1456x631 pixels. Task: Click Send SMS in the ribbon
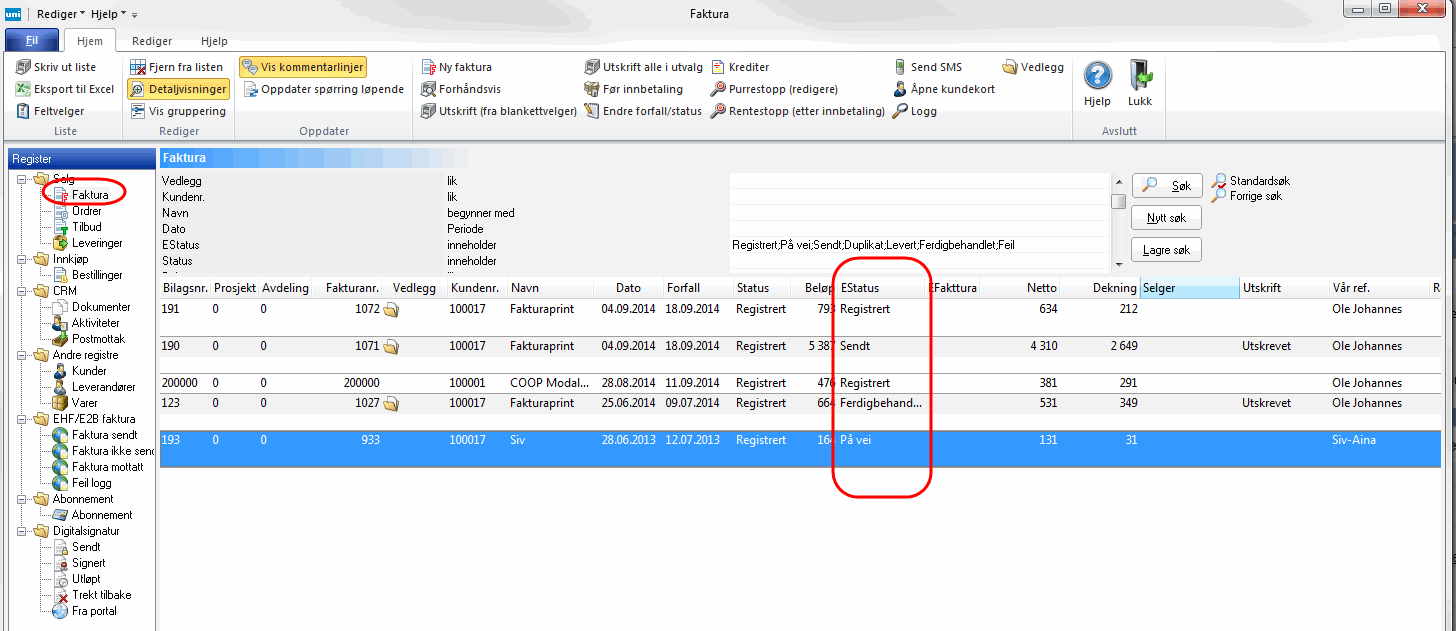coord(901,67)
